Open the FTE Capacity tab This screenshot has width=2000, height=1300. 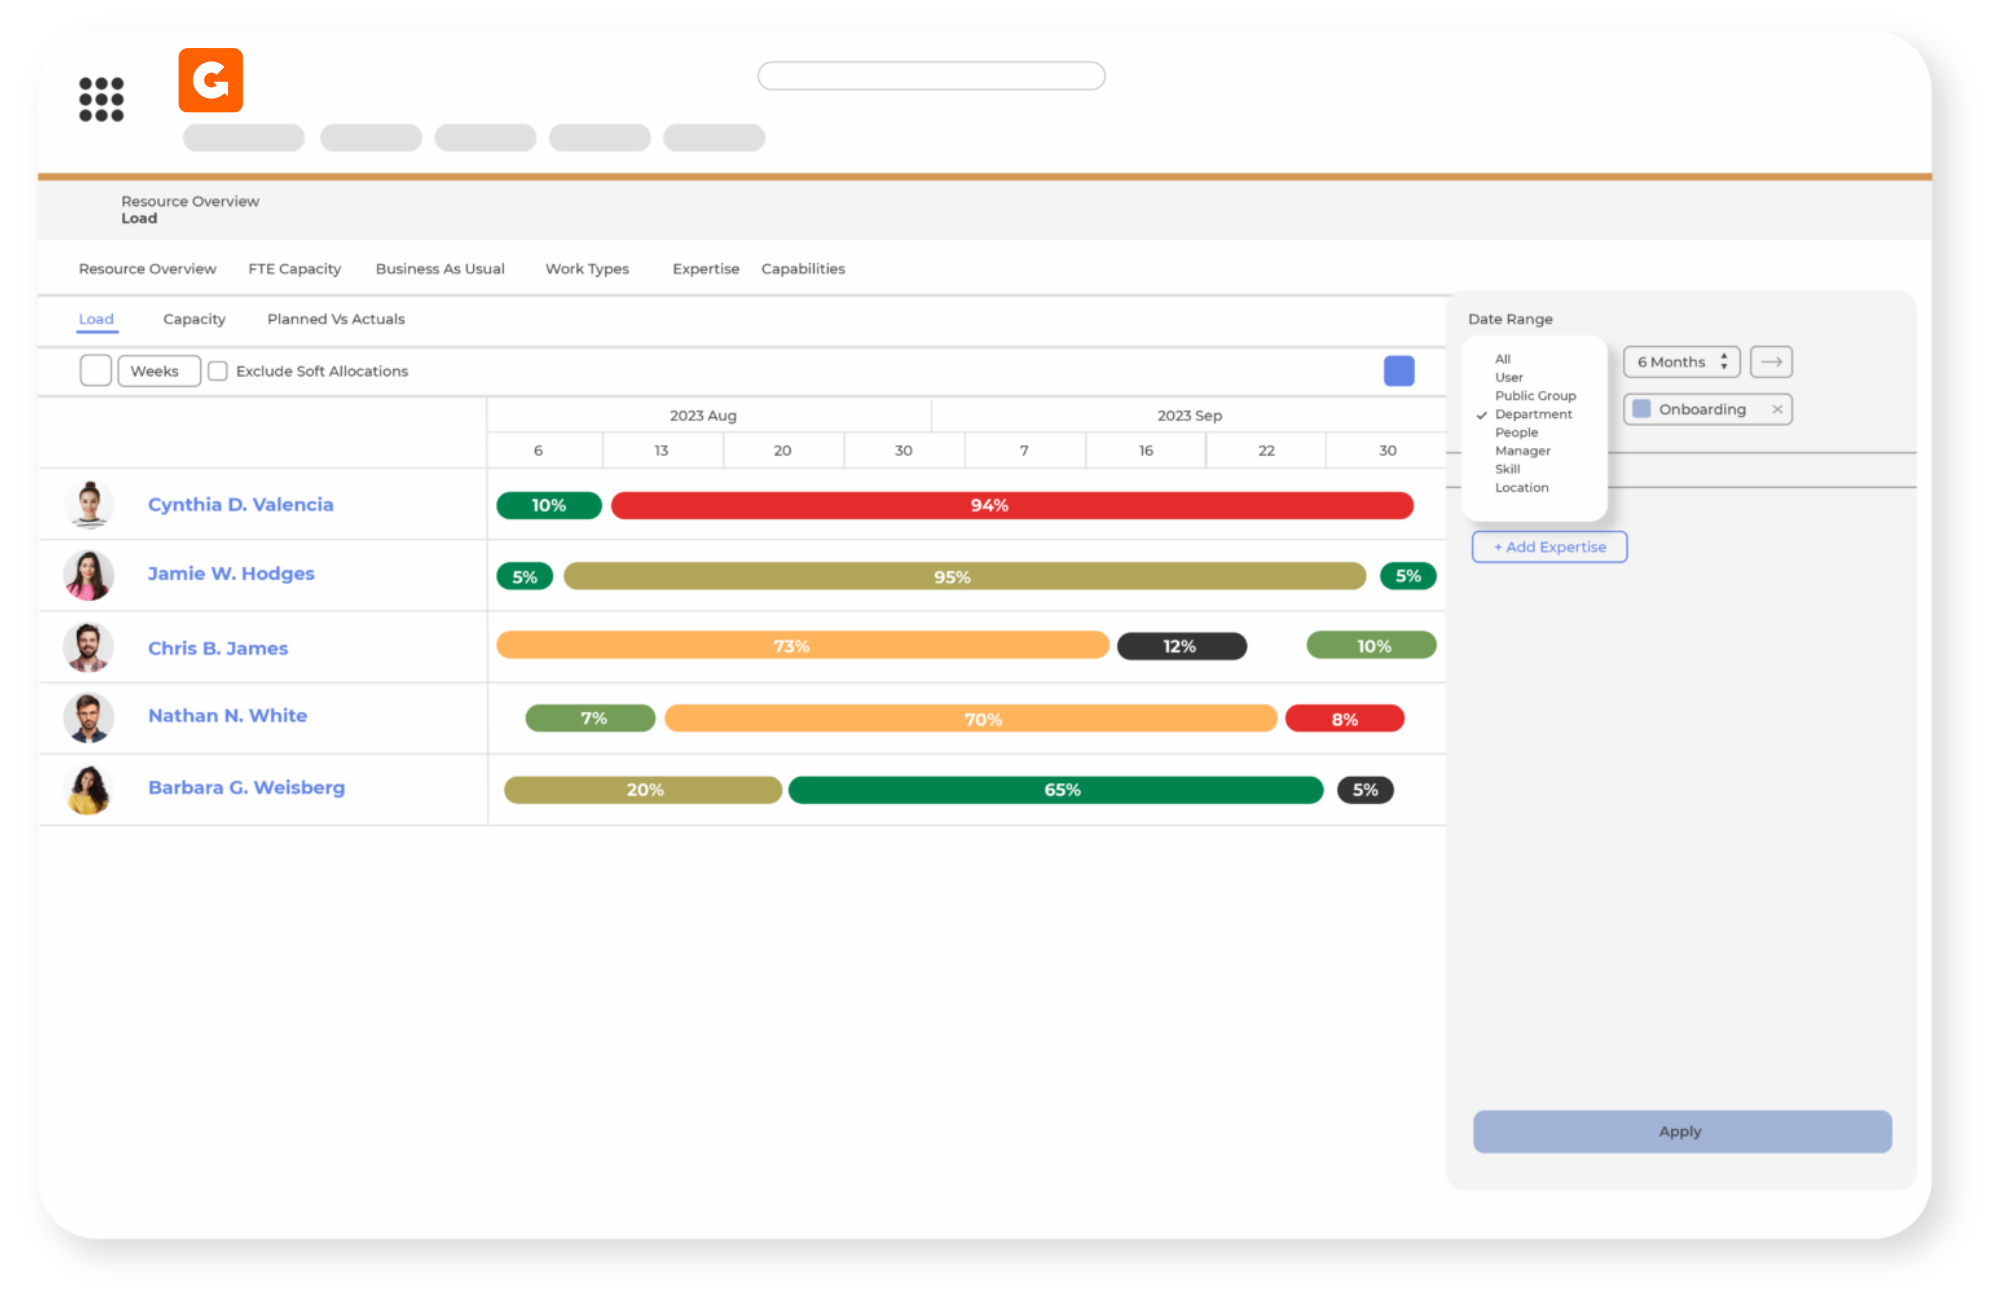coord(294,269)
